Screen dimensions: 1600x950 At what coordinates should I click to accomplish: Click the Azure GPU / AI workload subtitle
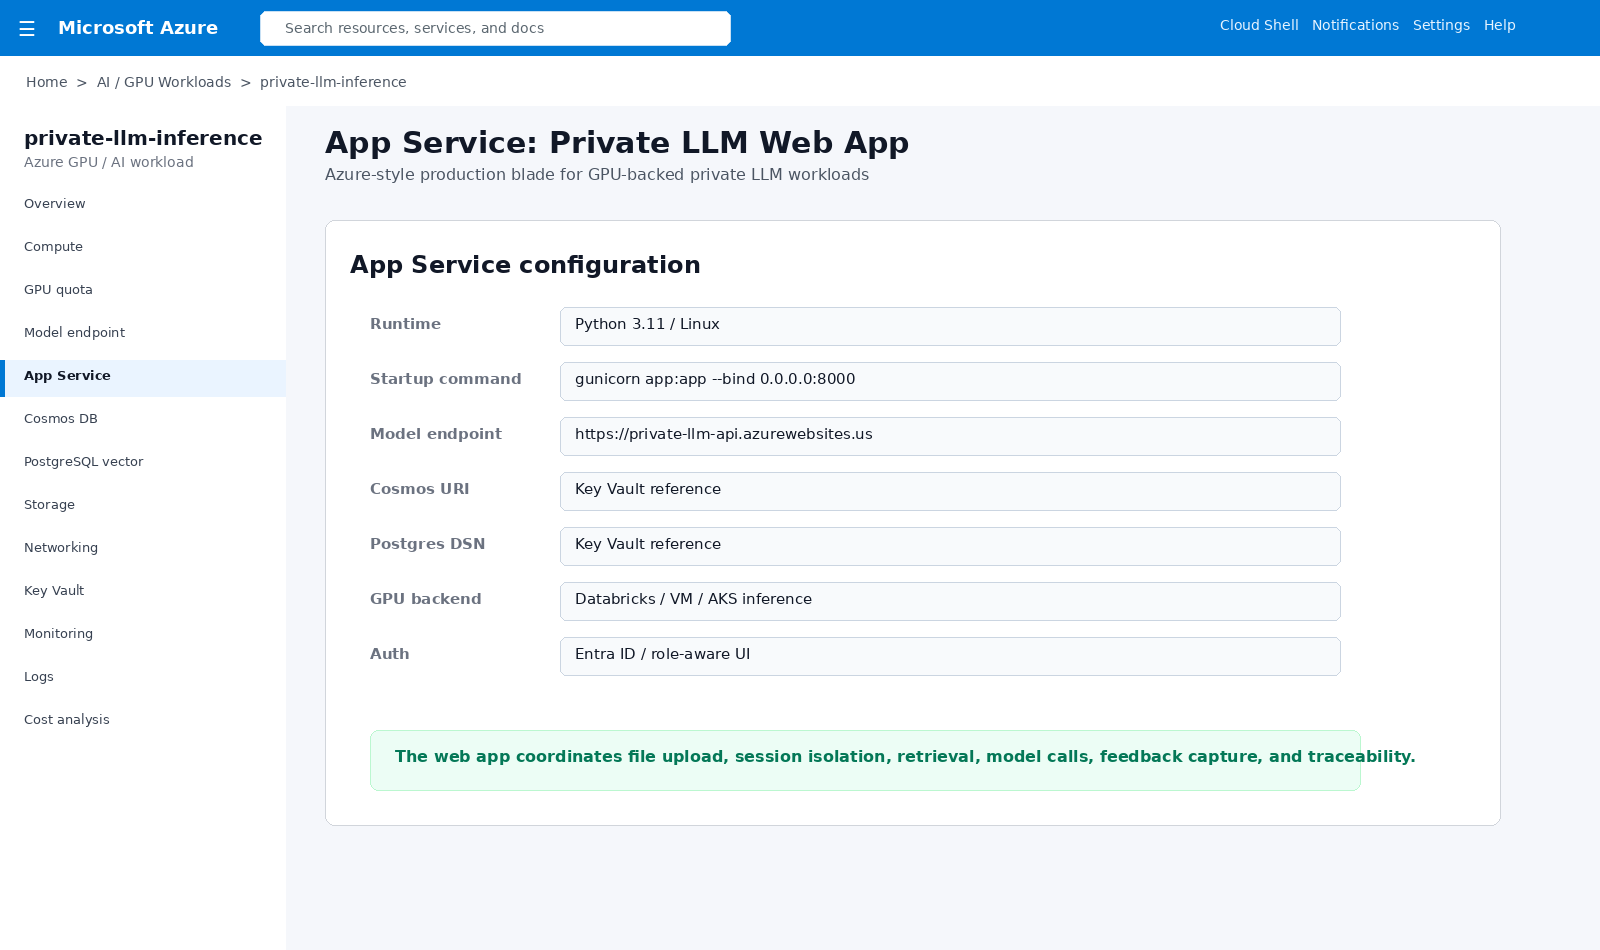point(109,162)
